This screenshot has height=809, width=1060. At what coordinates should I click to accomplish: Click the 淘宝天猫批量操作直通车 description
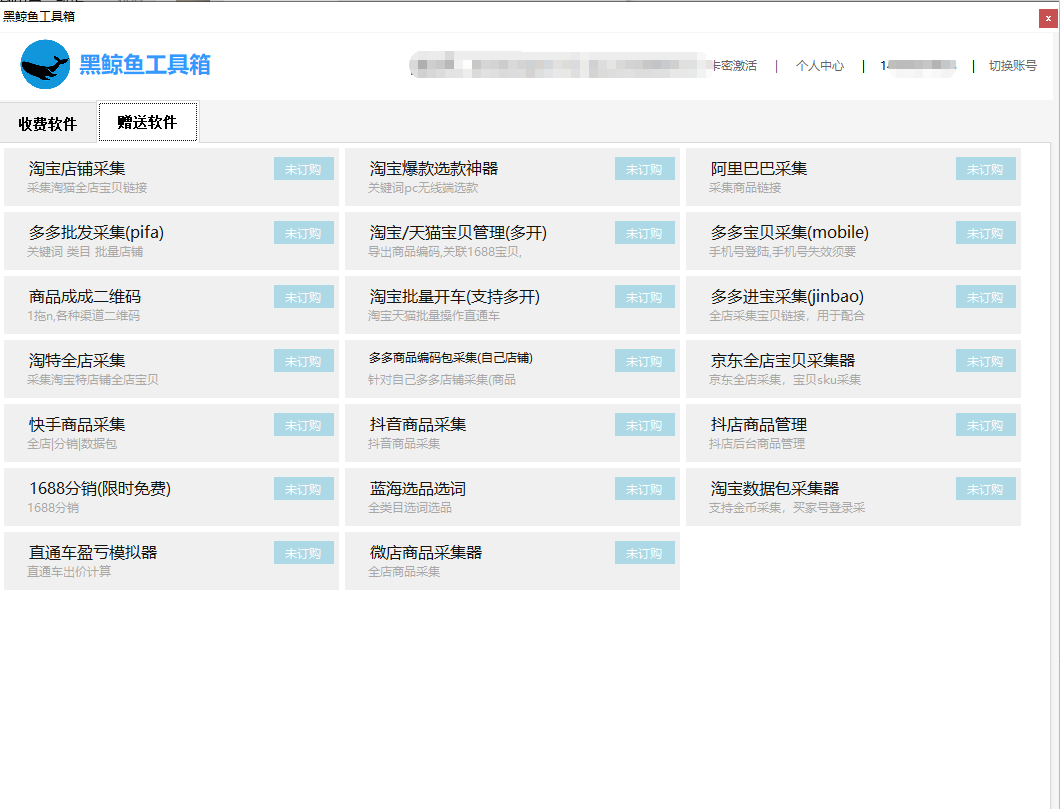click(x=434, y=316)
